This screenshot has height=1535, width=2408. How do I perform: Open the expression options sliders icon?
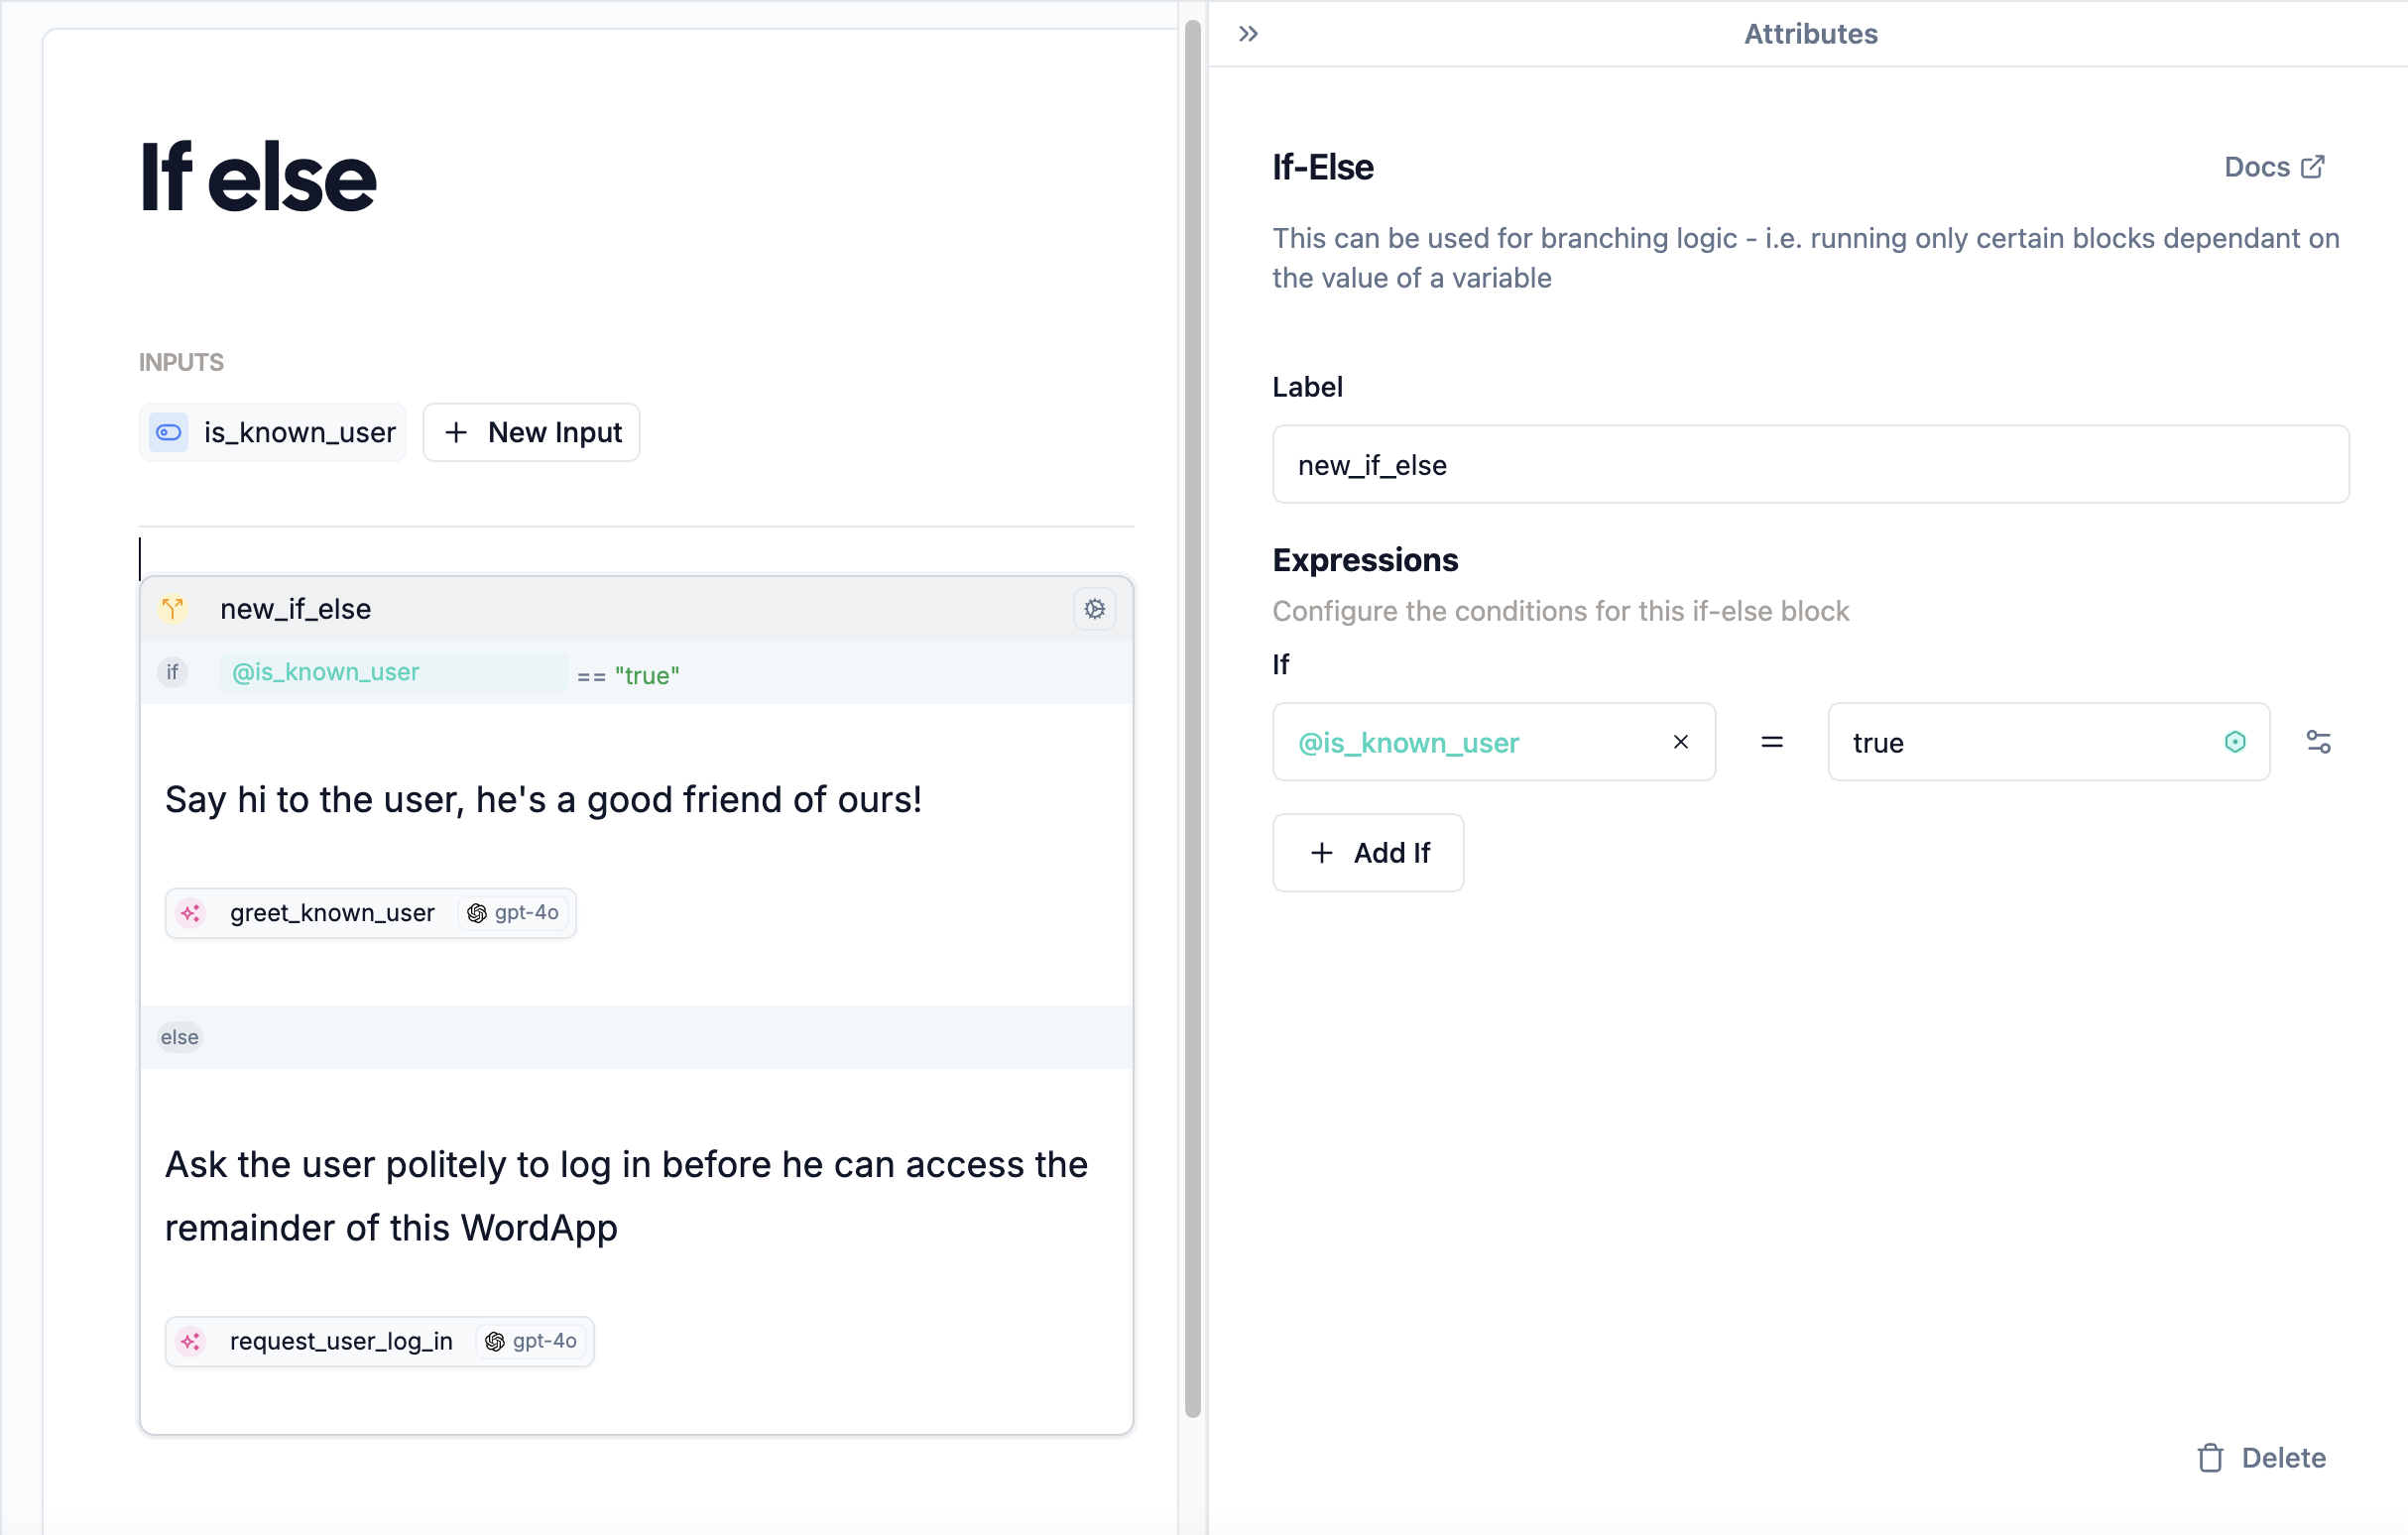2318,742
